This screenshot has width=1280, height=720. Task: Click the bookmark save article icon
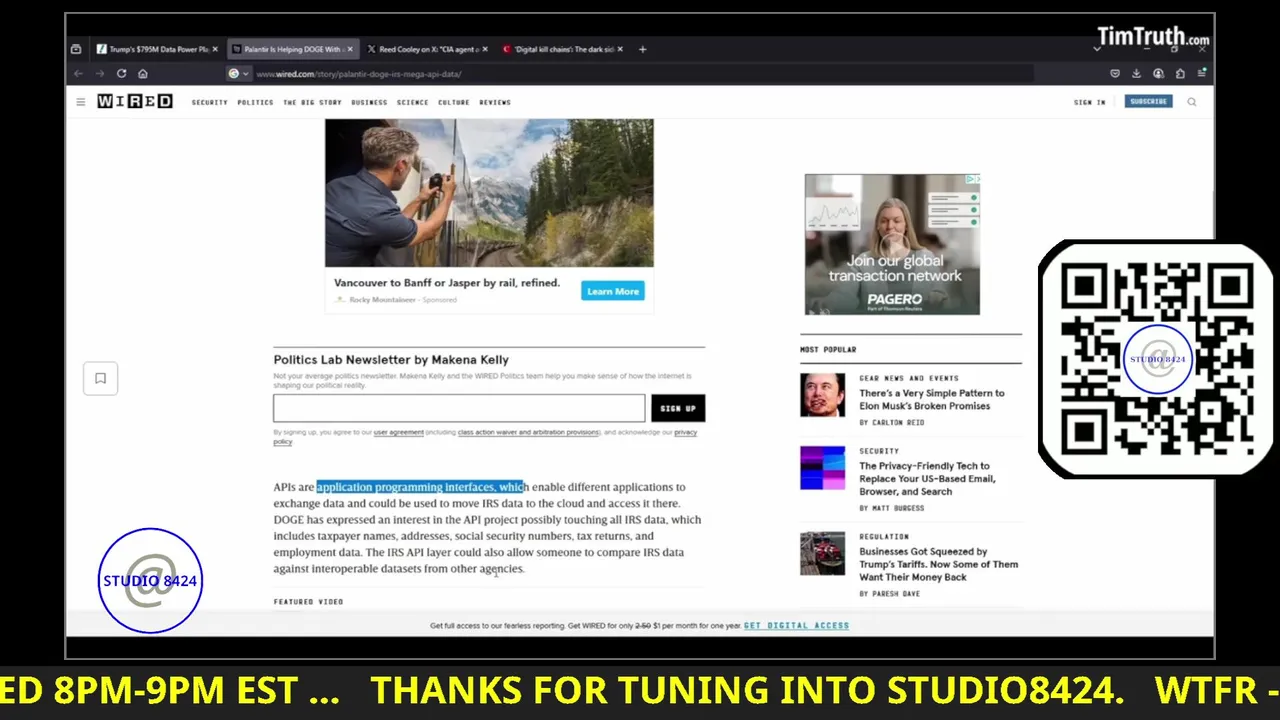pyautogui.click(x=100, y=378)
